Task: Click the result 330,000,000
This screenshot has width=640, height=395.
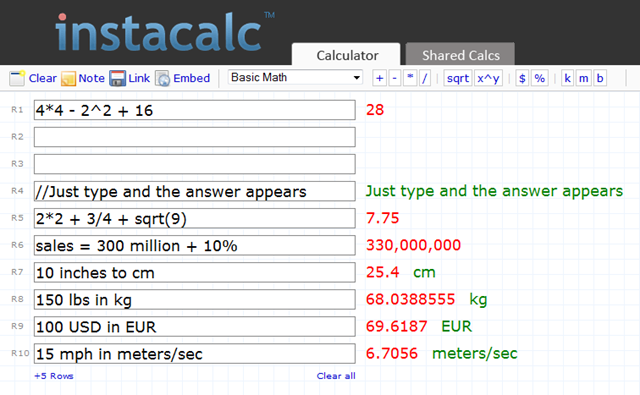Action: pos(413,245)
